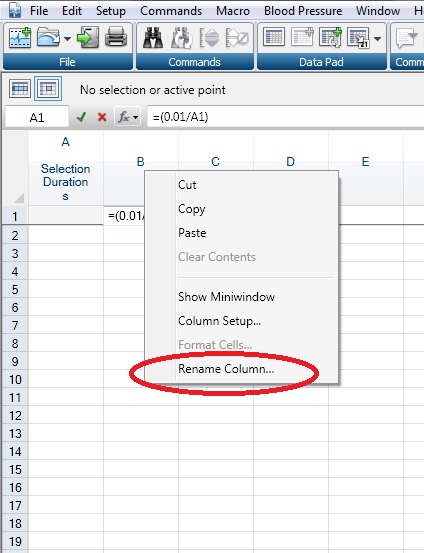The width and height of the screenshot is (424, 553).
Task: Click the Find binoculars icon
Action: 153,37
